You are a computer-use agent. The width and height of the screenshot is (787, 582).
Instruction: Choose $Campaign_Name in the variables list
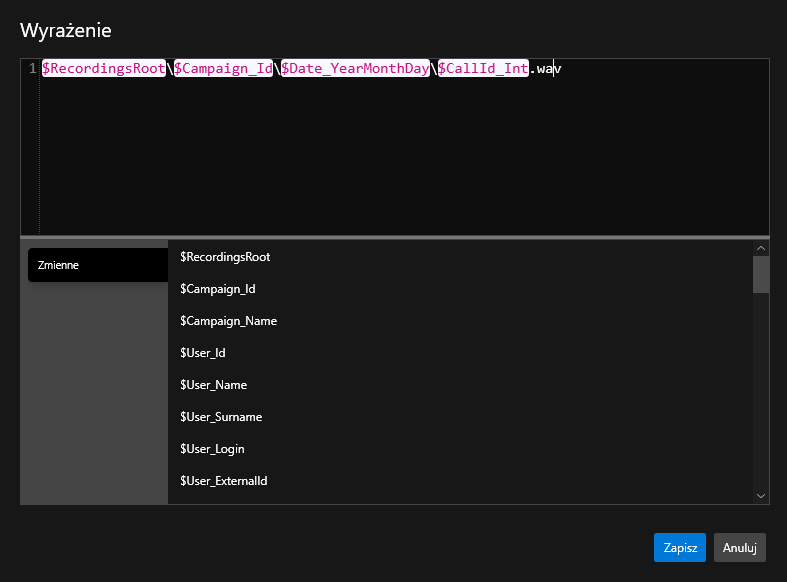pos(228,321)
